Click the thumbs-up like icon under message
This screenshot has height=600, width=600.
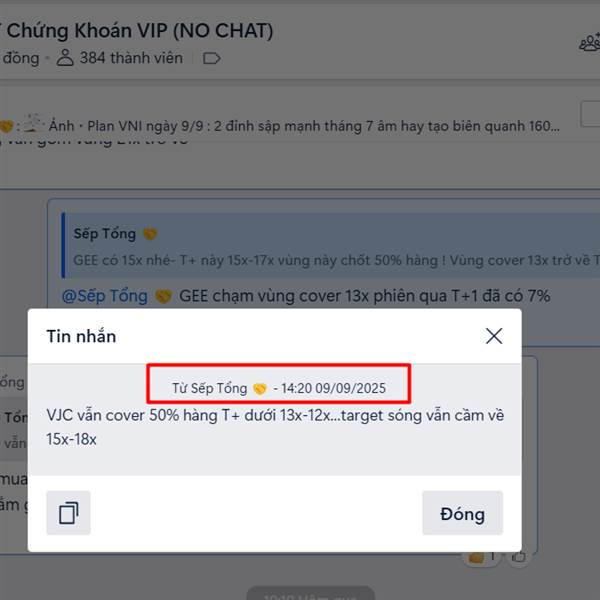(518, 557)
